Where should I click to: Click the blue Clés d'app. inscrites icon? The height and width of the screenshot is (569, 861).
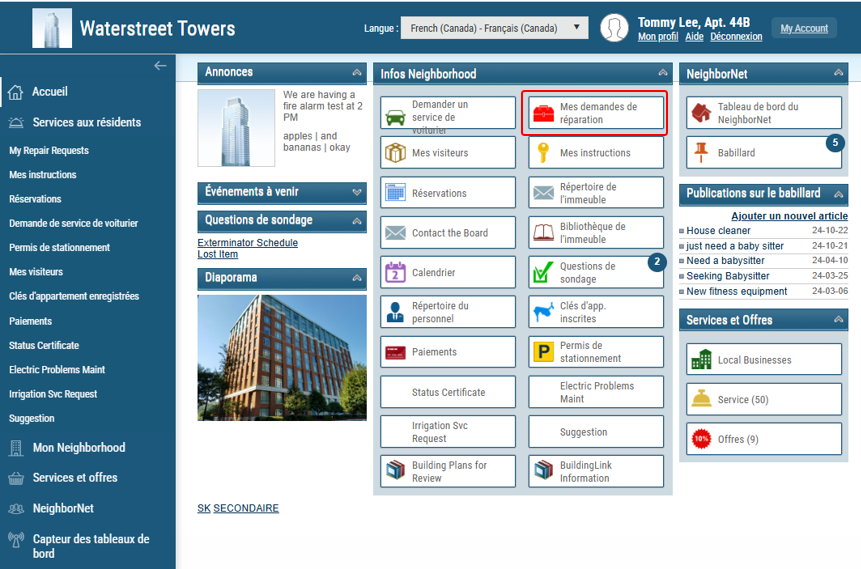point(544,312)
